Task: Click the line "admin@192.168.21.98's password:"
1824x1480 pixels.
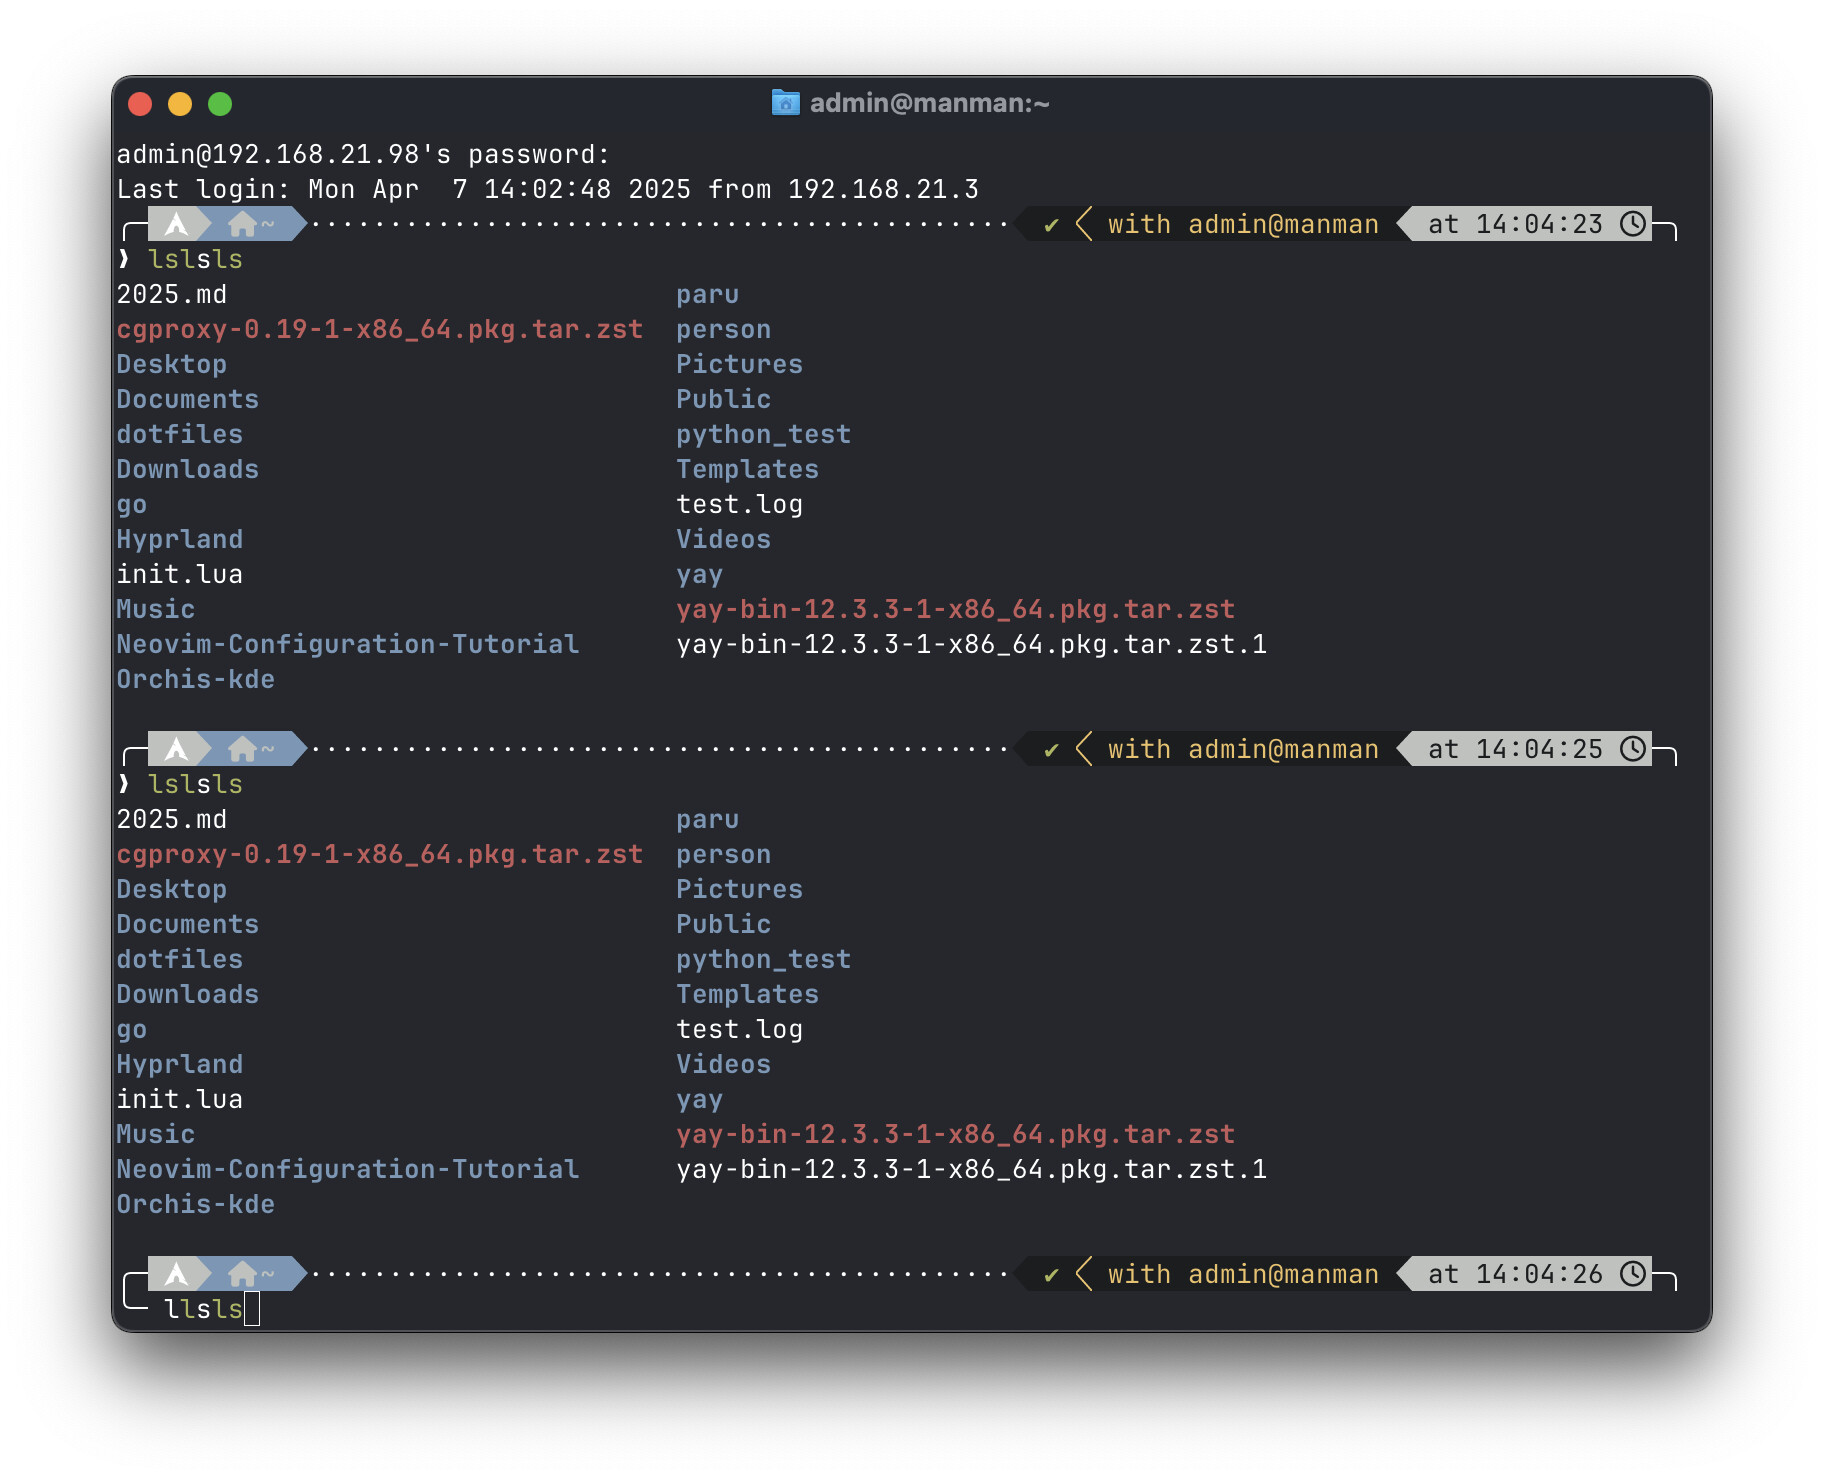Action: [363, 154]
